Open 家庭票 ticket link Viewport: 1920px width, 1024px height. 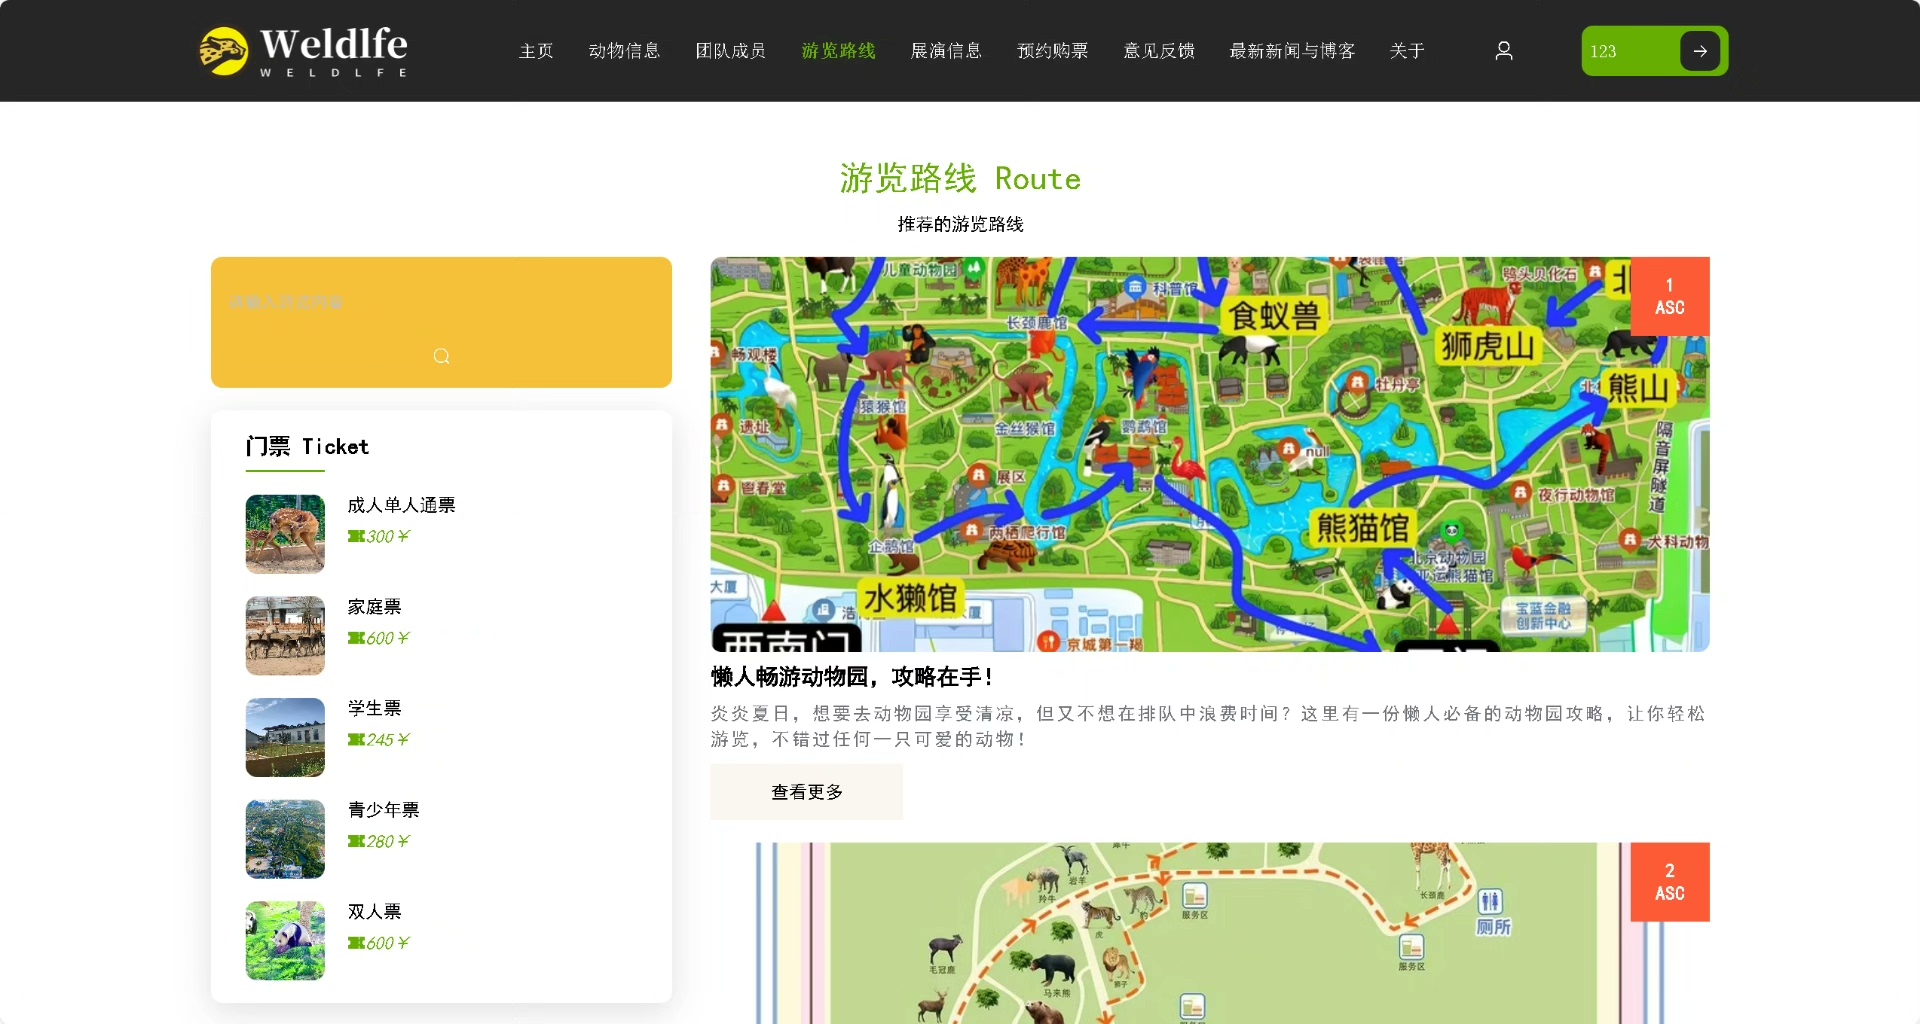click(x=375, y=607)
